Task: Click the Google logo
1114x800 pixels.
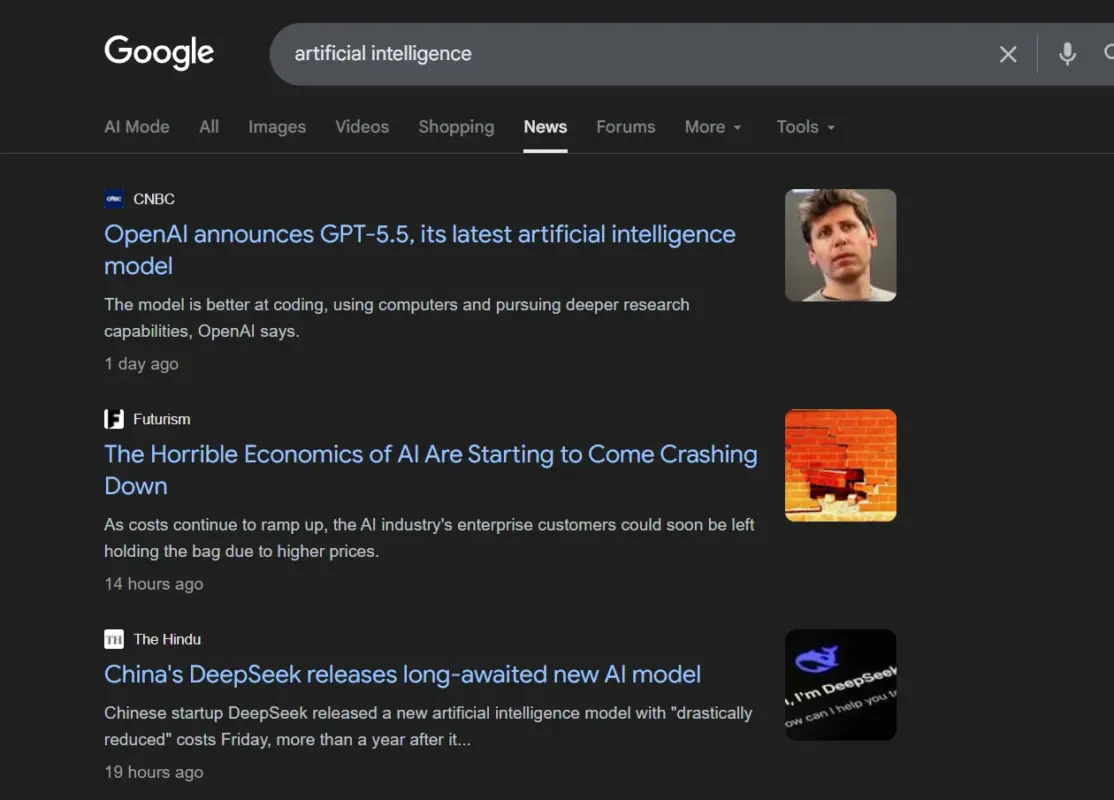Action: (159, 53)
